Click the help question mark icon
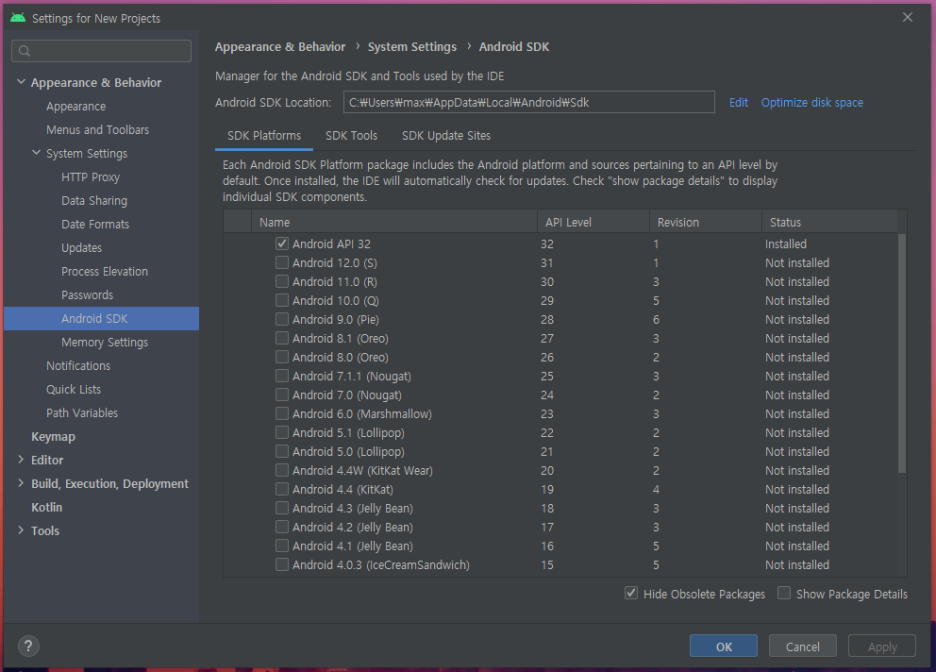The image size is (936, 672). pyautogui.click(x=28, y=646)
